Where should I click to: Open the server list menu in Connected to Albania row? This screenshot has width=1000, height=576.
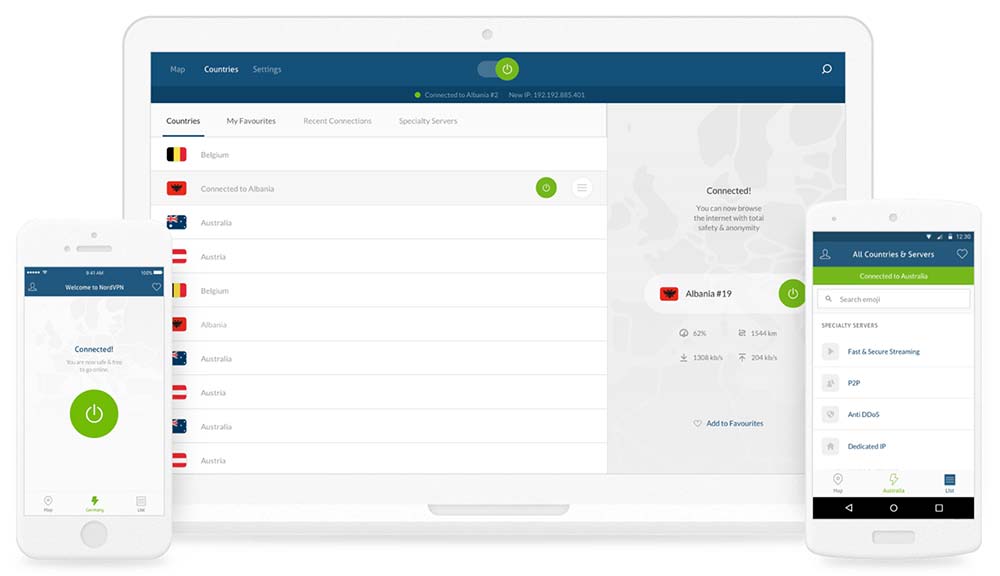point(582,188)
